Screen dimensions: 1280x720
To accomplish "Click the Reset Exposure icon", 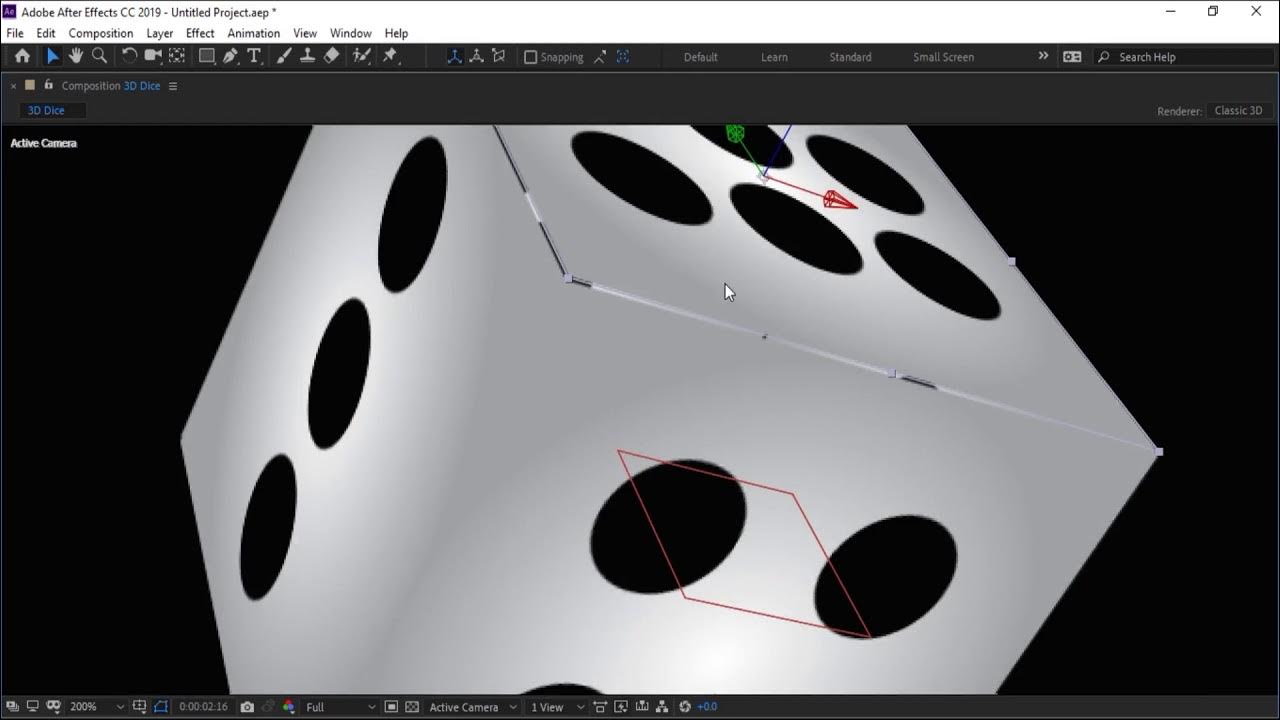I will coord(685,707).
